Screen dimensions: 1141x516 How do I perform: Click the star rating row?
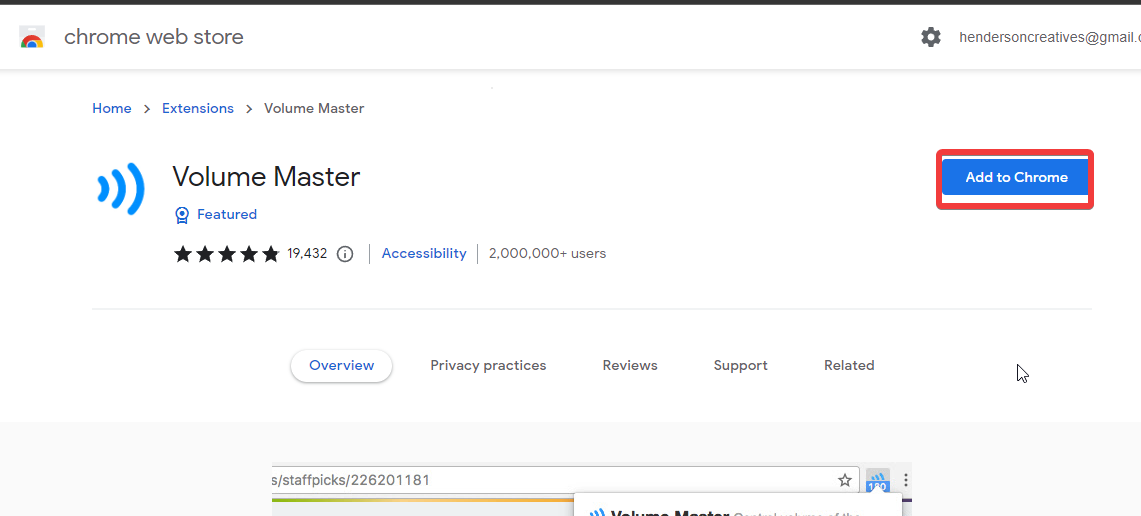point(226,254)
